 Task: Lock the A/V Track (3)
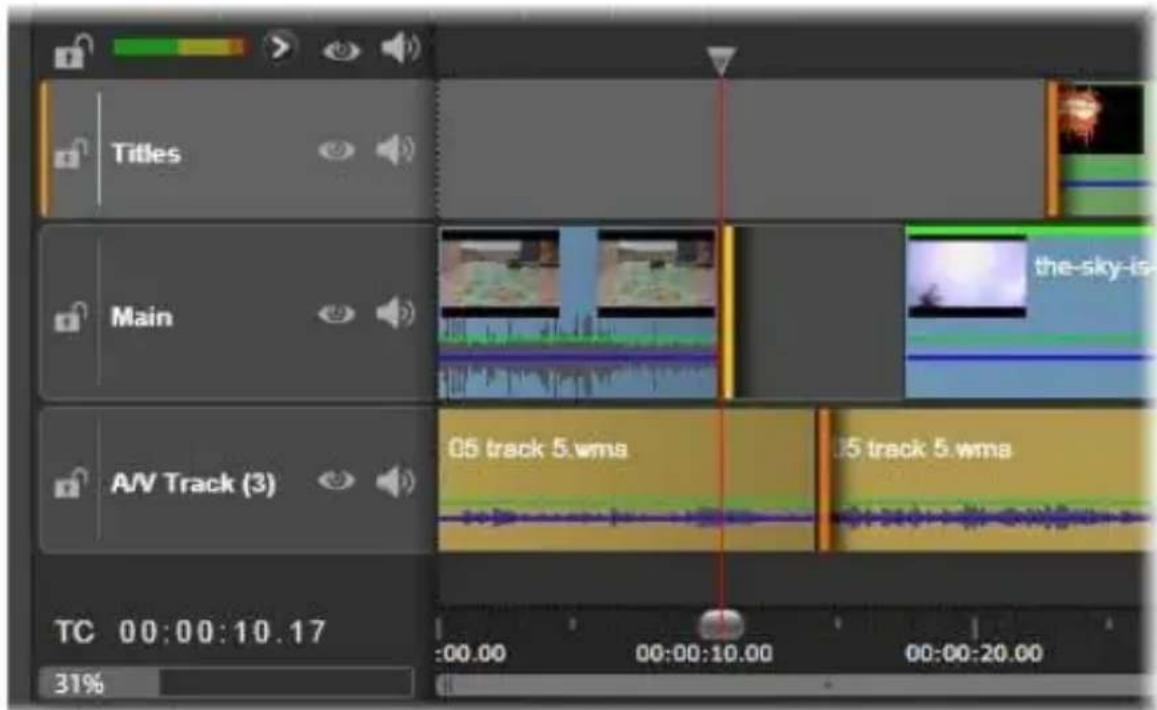[x=72, y=483]
